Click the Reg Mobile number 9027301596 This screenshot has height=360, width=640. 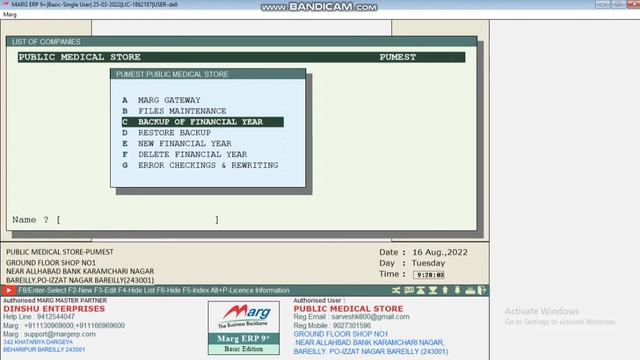352,326
